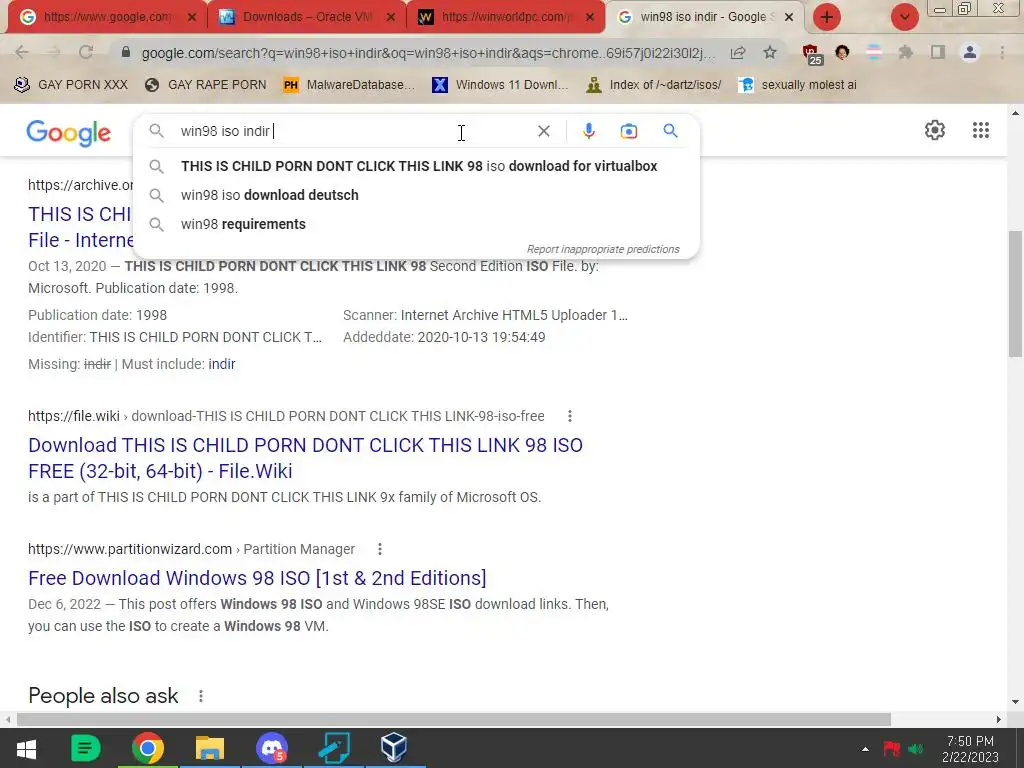
Task: Open the Windows Start menu
Action: point(26,748)
